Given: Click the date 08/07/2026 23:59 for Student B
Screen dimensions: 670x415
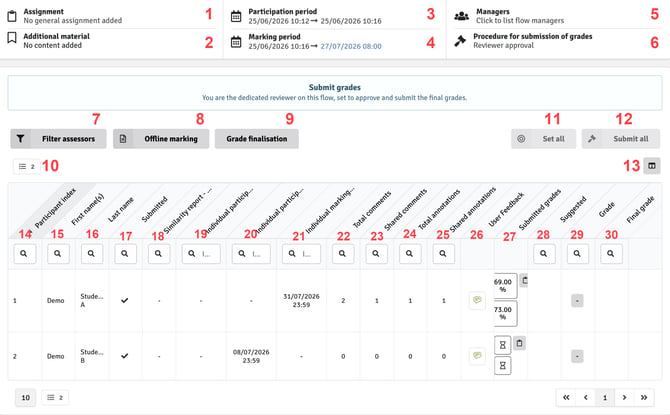Looking at the screenshot, I should pyautogui.click(x=251, y=356).
